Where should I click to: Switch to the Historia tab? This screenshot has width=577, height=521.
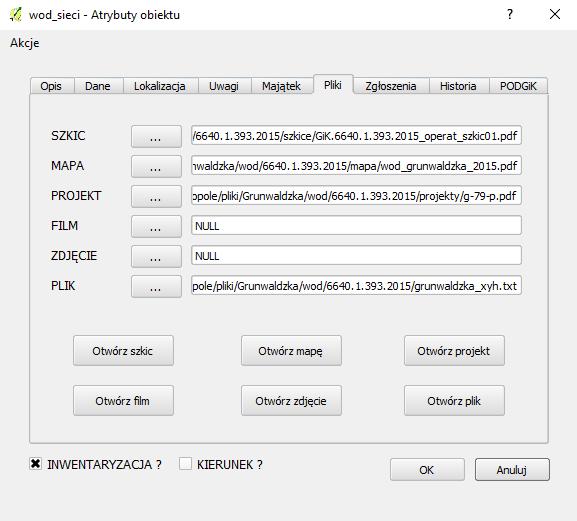pos(458,86)
